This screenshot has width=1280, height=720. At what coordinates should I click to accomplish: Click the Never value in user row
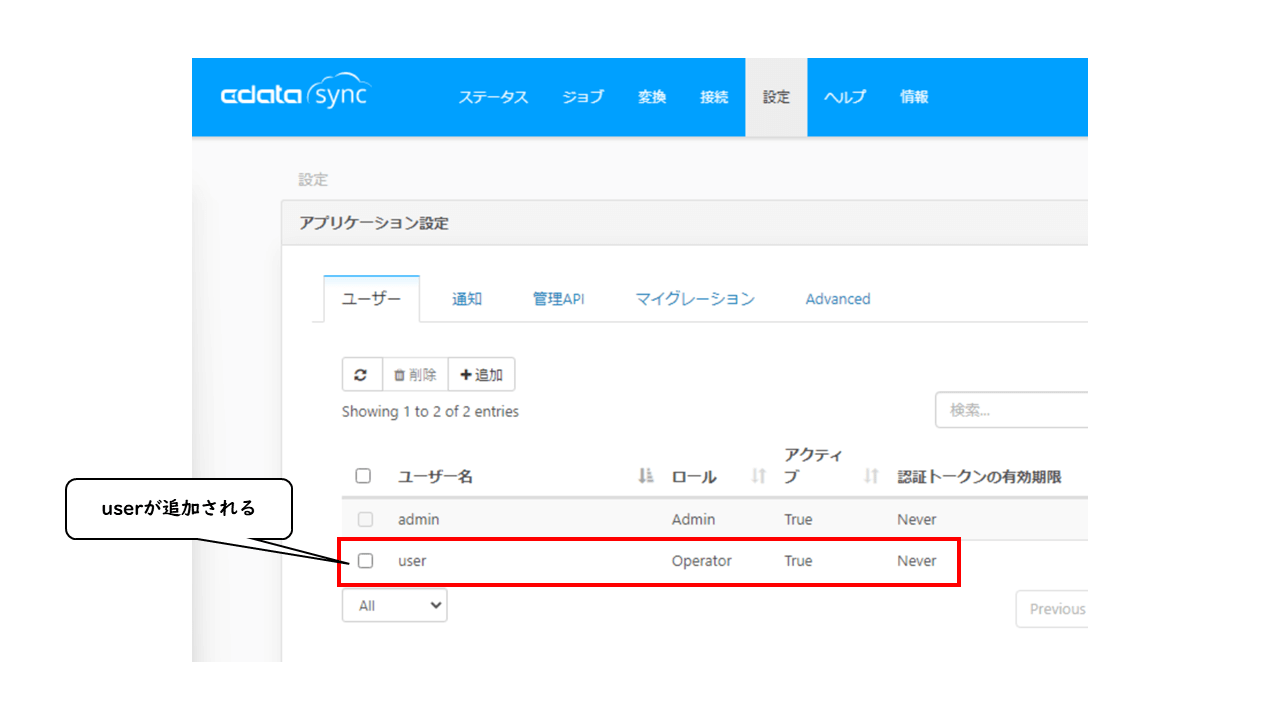917,561
